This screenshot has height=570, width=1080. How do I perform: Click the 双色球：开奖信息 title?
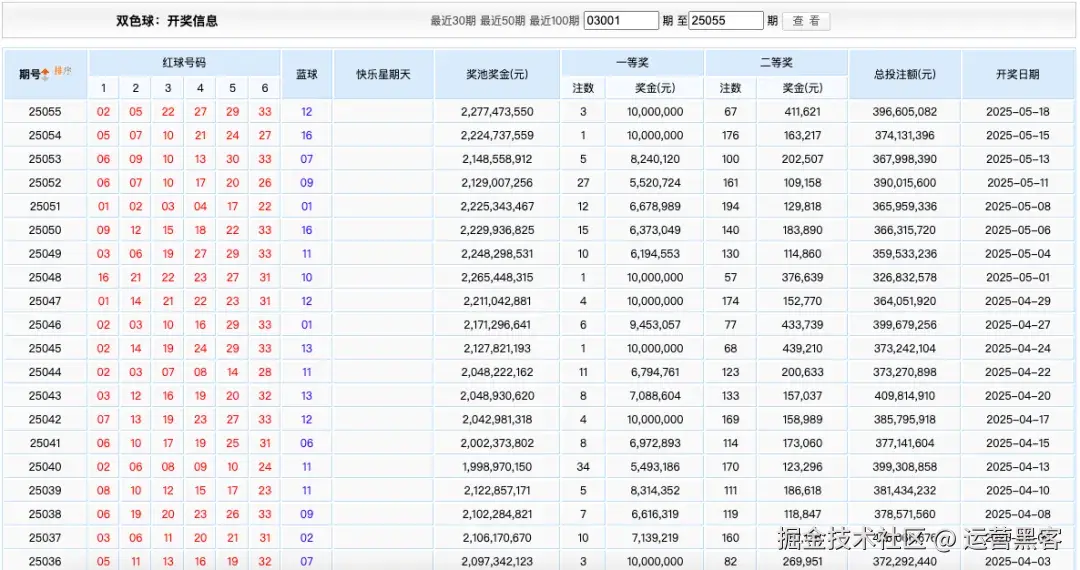[167, 21]
